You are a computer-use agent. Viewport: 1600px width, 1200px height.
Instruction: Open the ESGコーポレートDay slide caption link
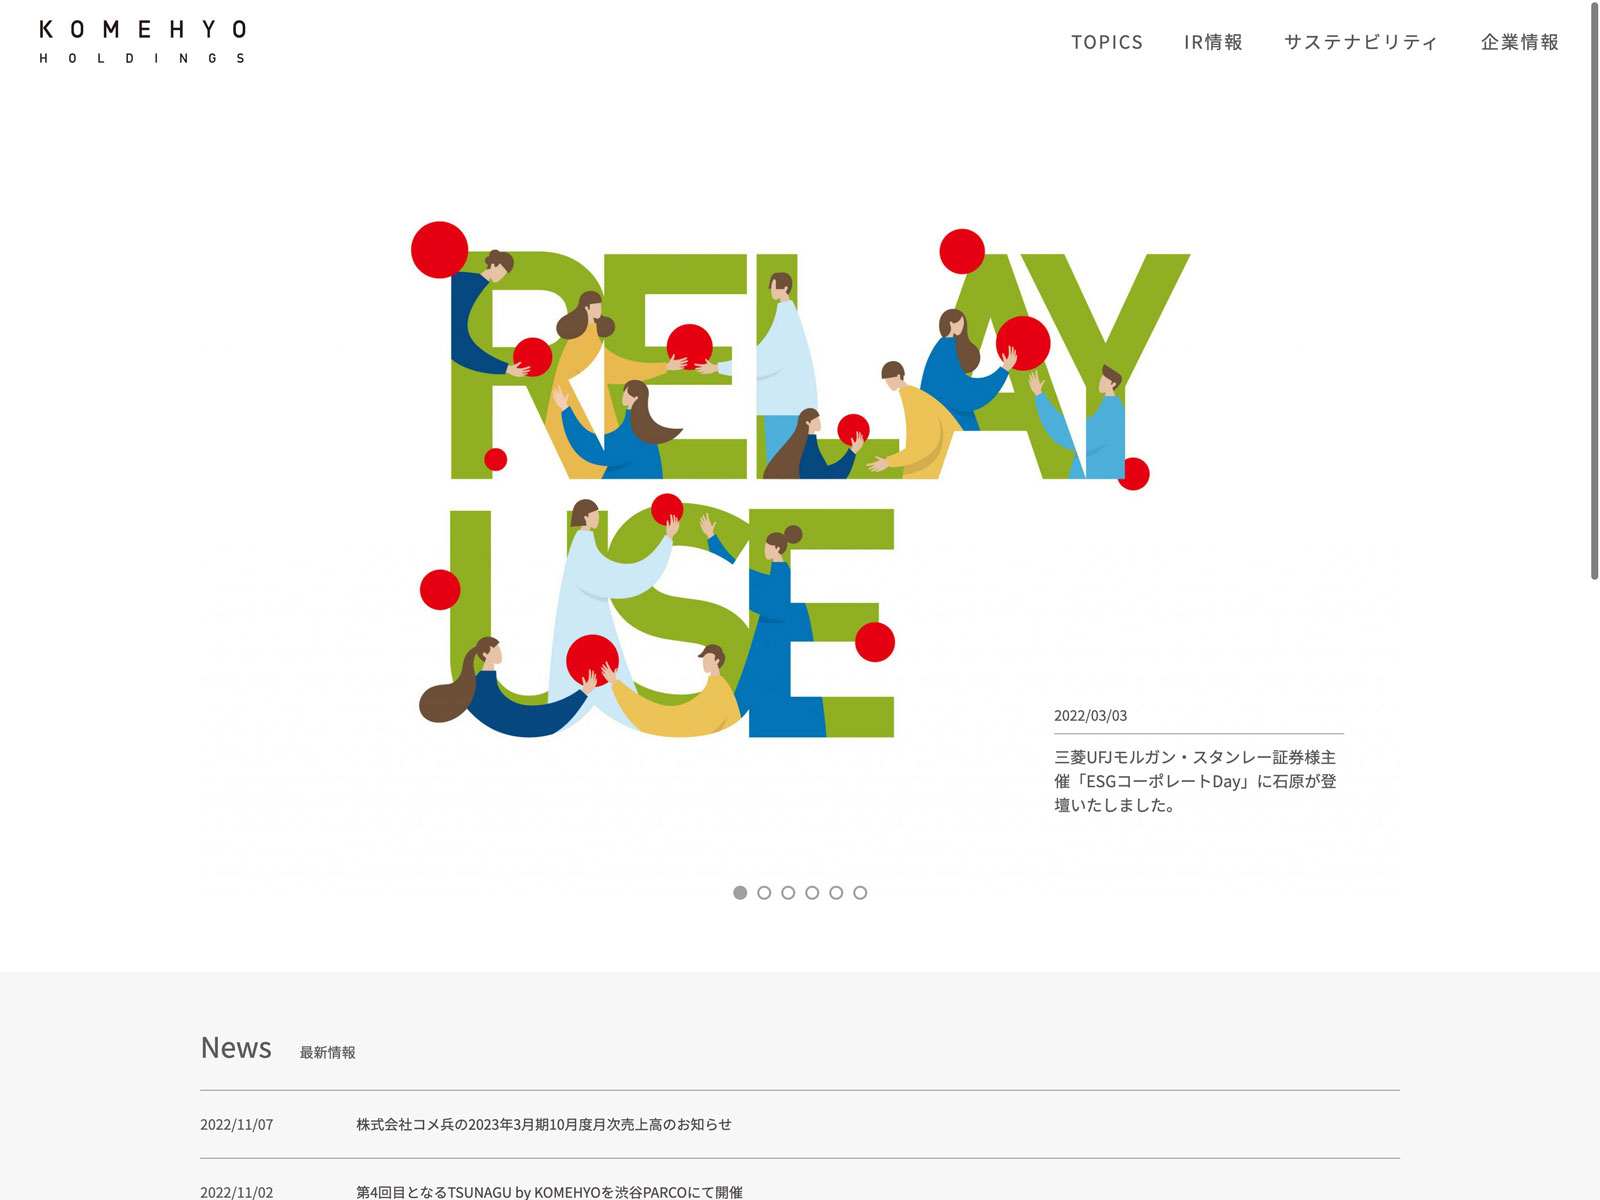[1195, 781]
